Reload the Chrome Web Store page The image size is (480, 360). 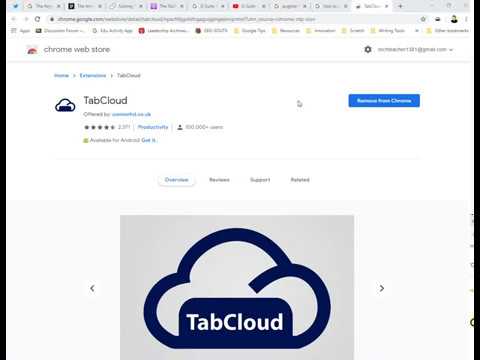click(37, 19)
